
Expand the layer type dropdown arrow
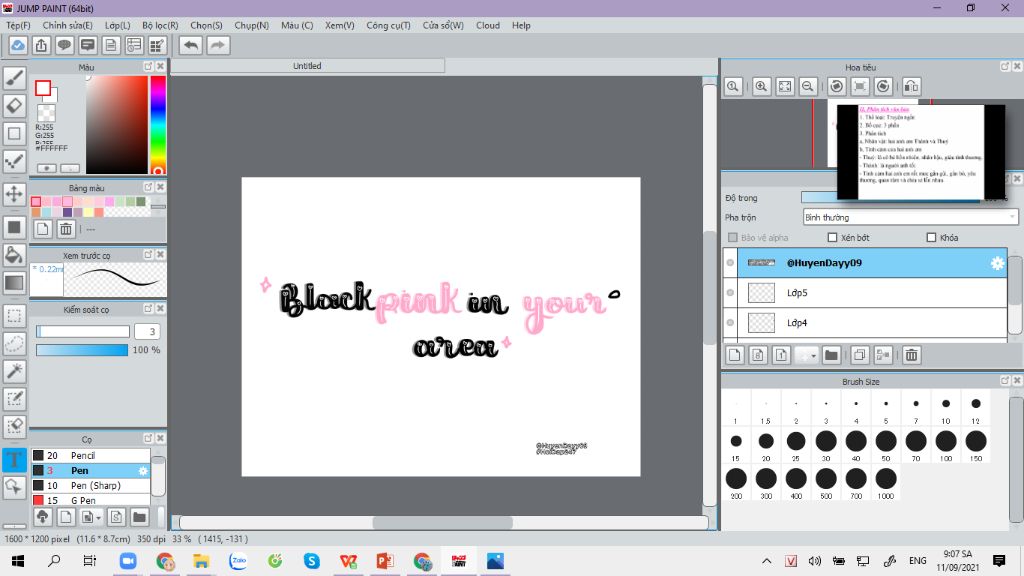point(814,355)
